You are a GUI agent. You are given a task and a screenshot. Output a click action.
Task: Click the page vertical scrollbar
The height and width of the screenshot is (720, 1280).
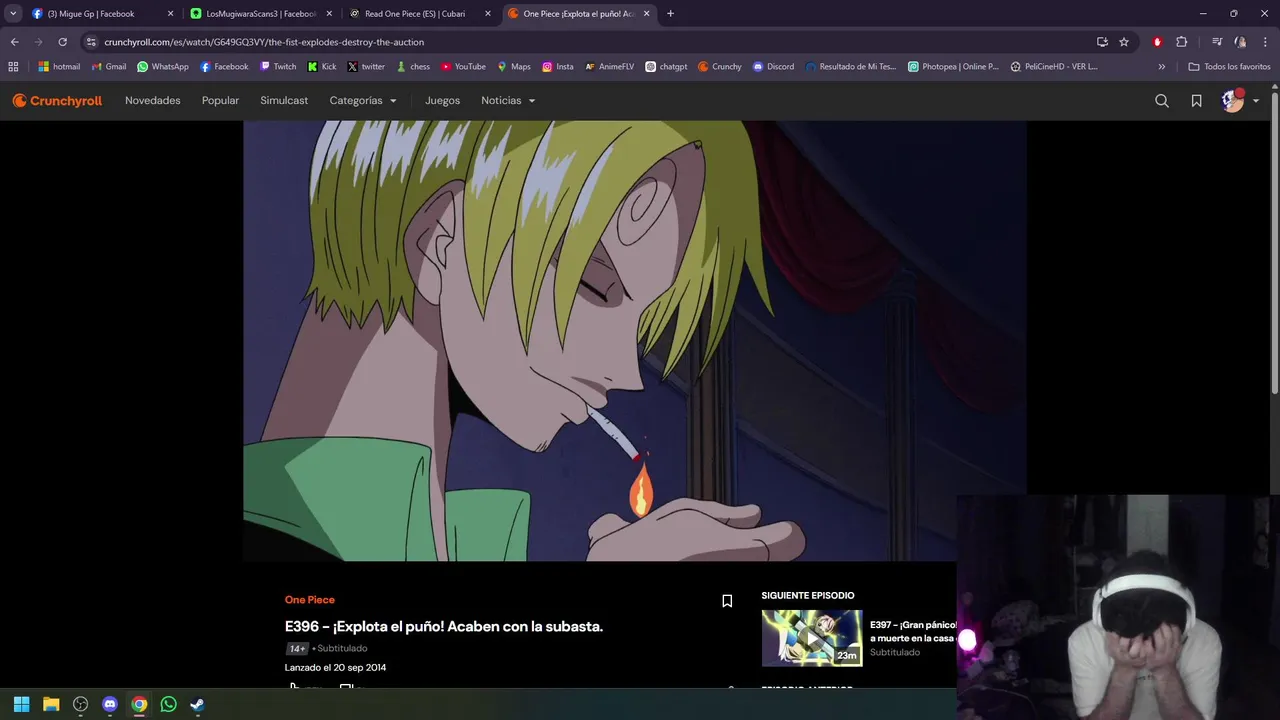1274,250
